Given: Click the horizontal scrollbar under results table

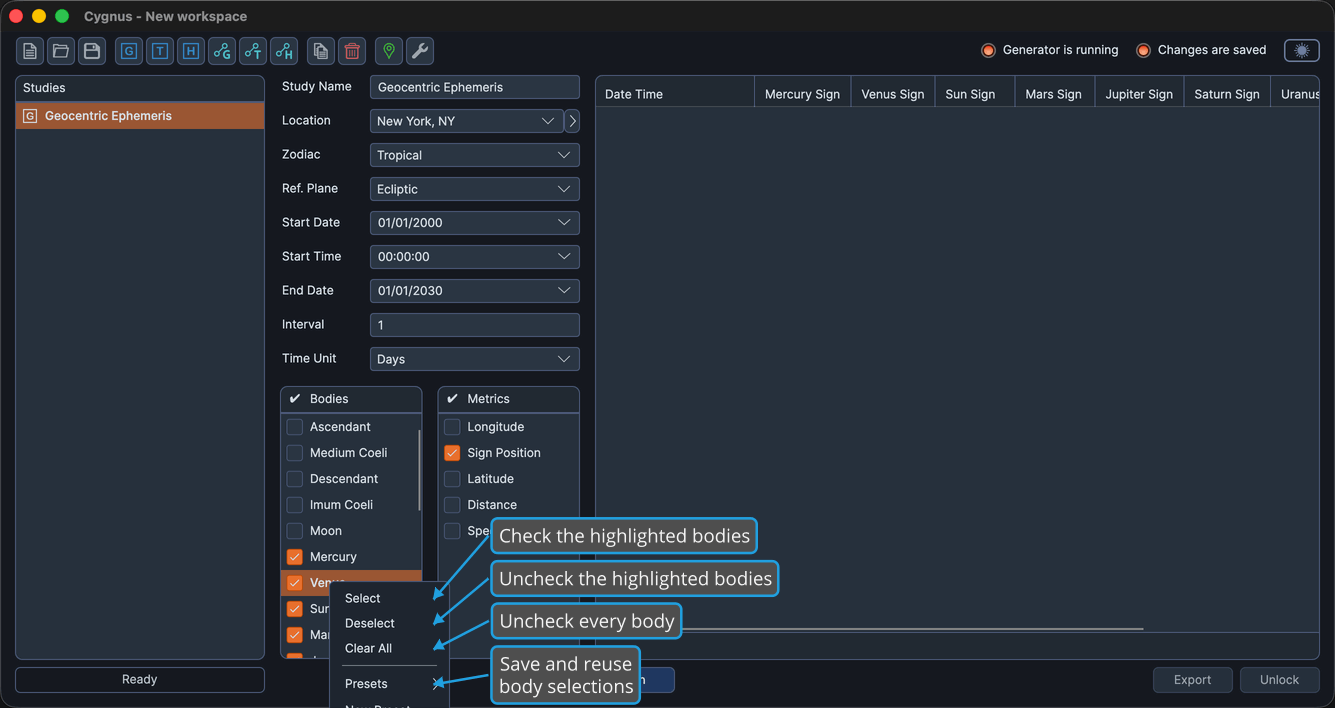Looking at the screenshot, I should (x=910, y=629).
